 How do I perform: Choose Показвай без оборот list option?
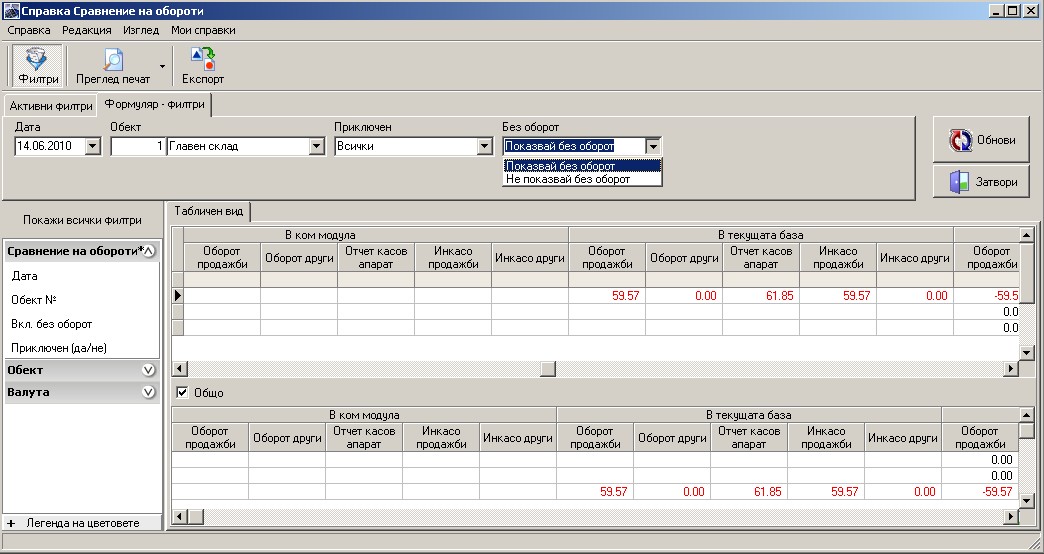[x=582, y=166]
